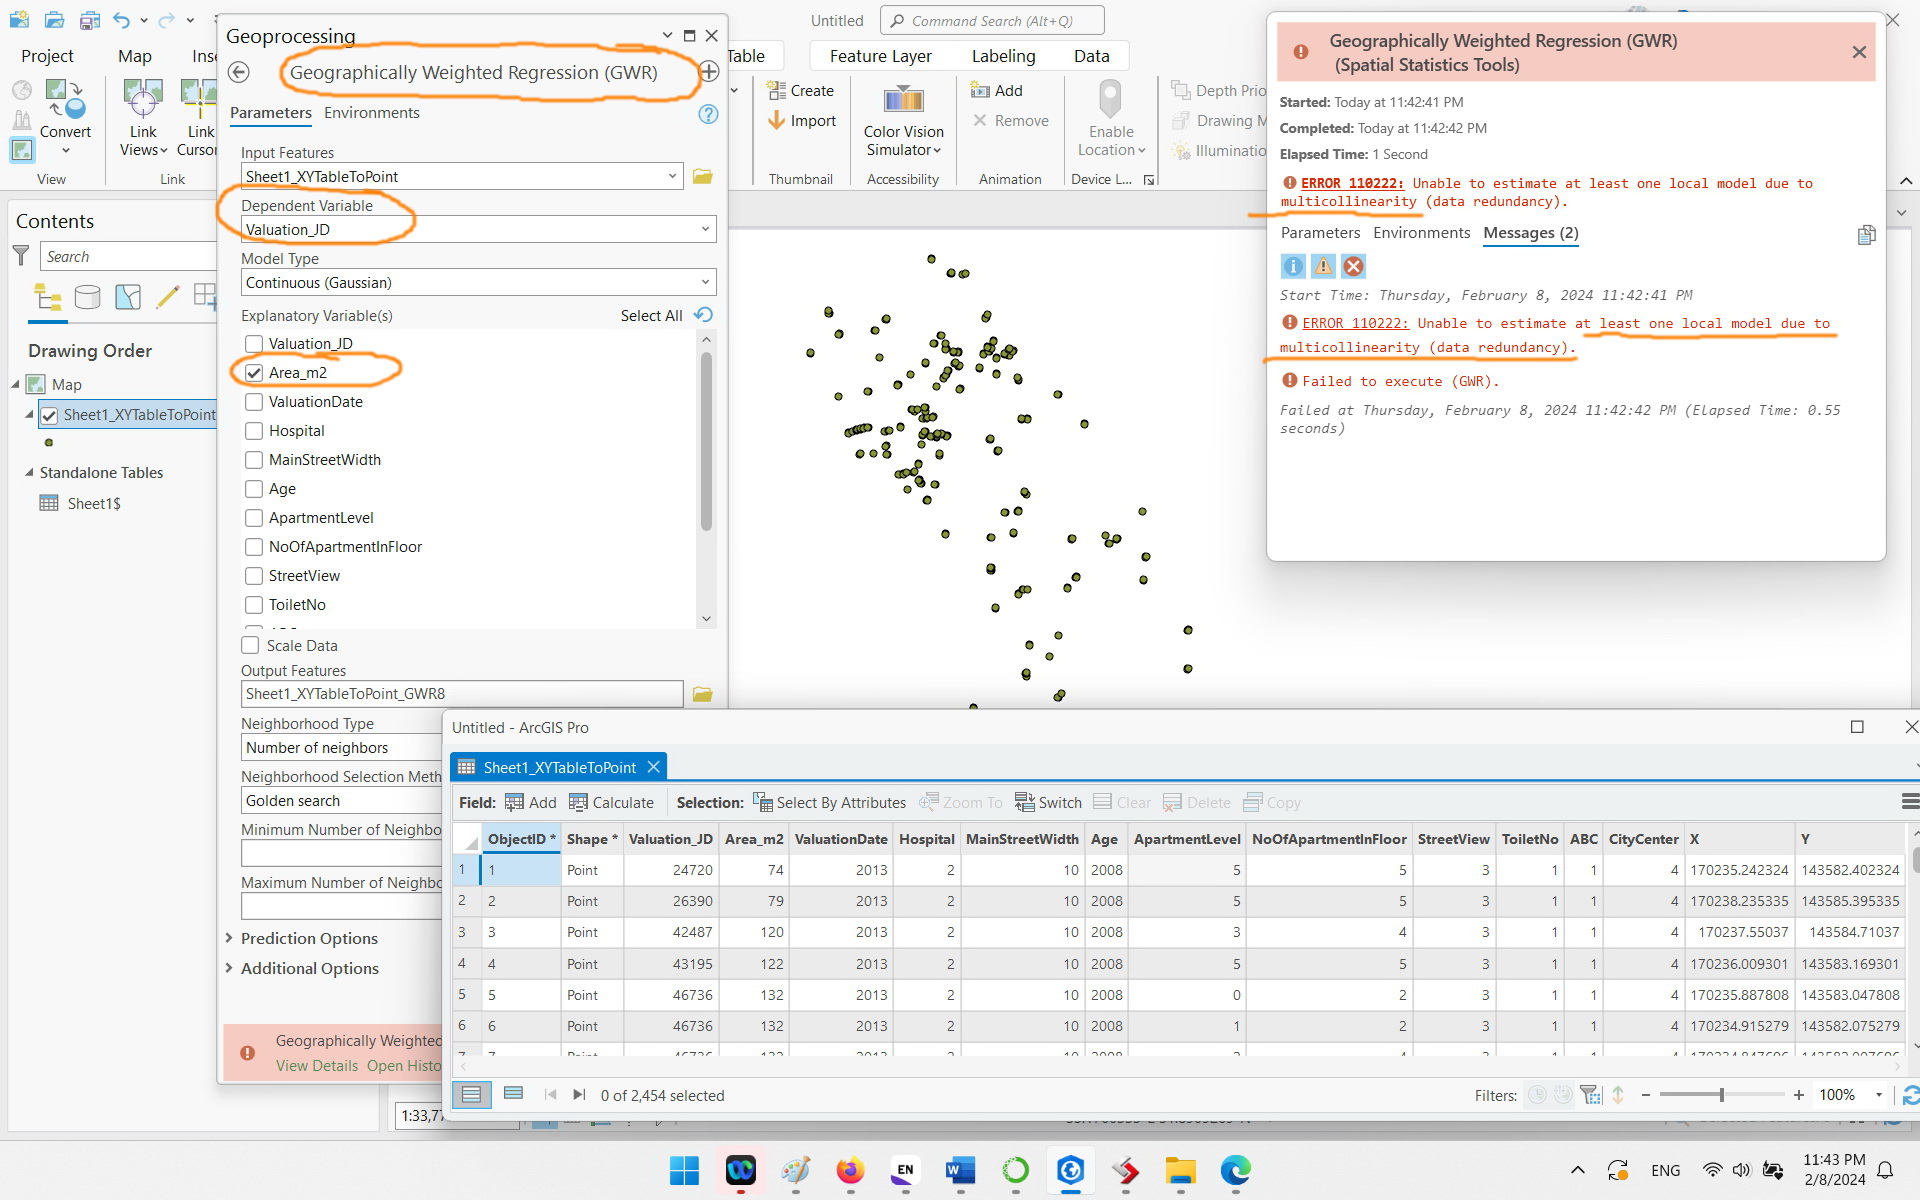Switch the current selection in the table
Viewport: 1920px width, 1200px height.
pyautogui.click(x=1048, y=802)
